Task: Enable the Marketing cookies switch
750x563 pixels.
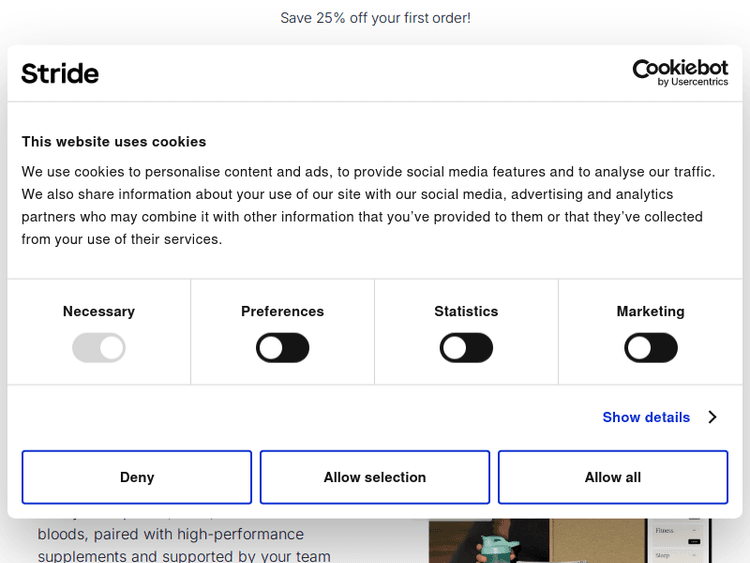Action: tap(650, 348)
